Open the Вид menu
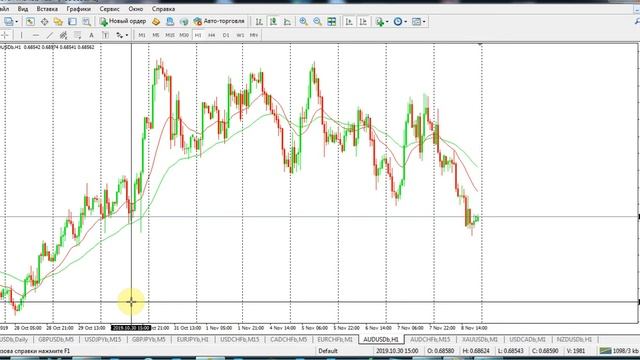Screen dimensions: 640x360 pos(23,9)
